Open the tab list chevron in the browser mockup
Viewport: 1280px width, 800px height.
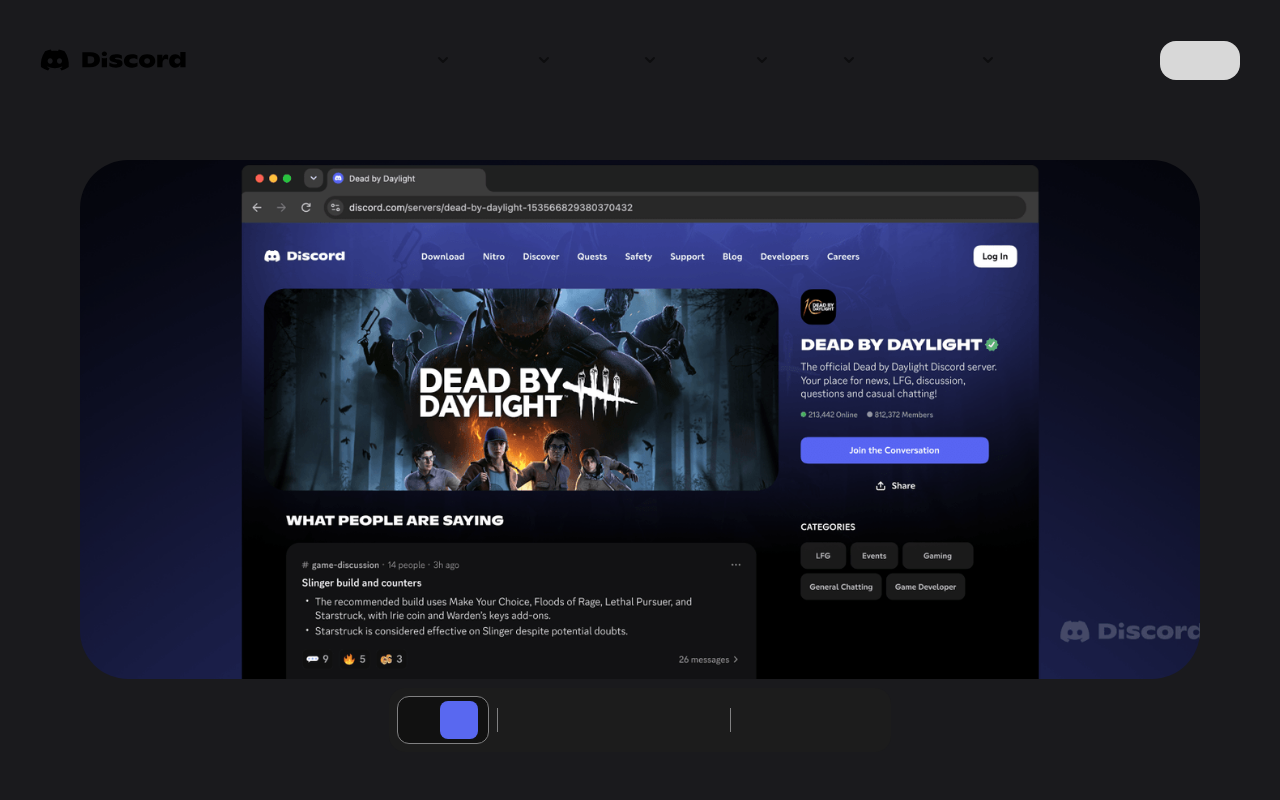(313, 178)
